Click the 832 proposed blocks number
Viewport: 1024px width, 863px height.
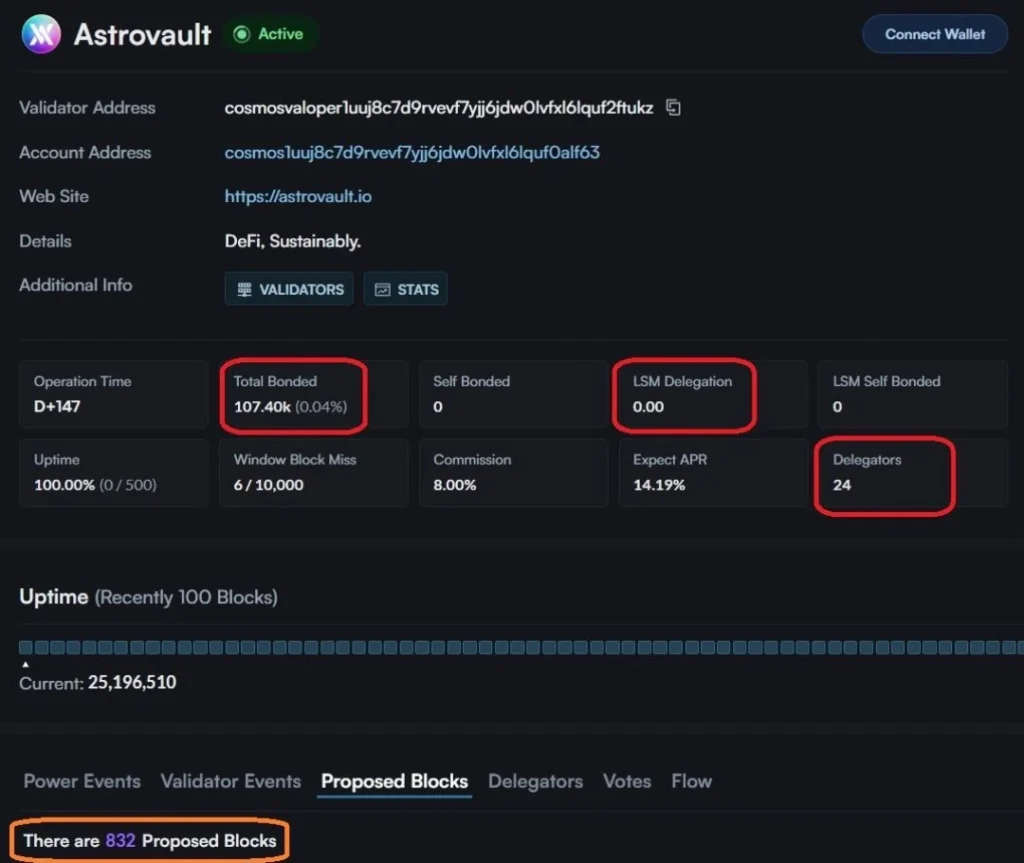[x=120, y=841]
